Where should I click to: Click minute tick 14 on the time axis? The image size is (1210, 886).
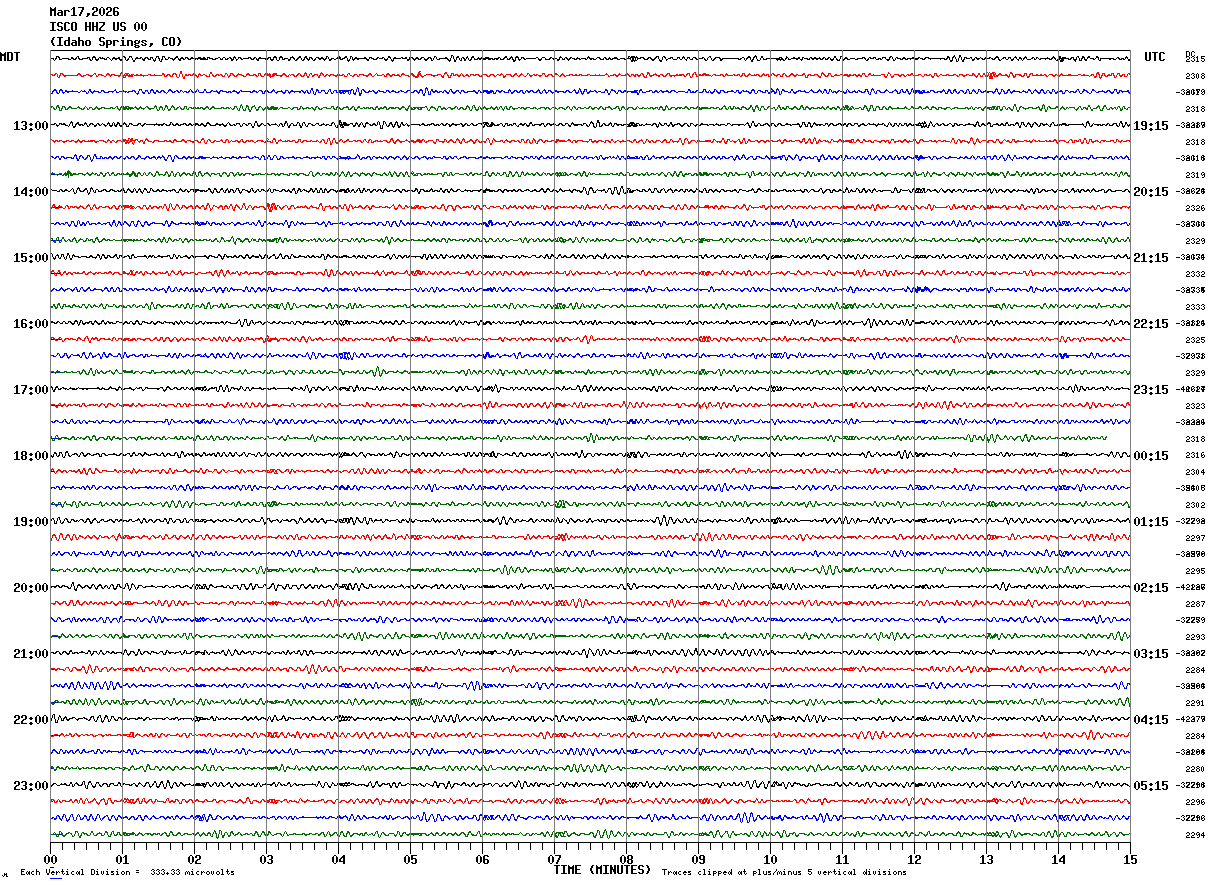click(x=1058, y=859)
